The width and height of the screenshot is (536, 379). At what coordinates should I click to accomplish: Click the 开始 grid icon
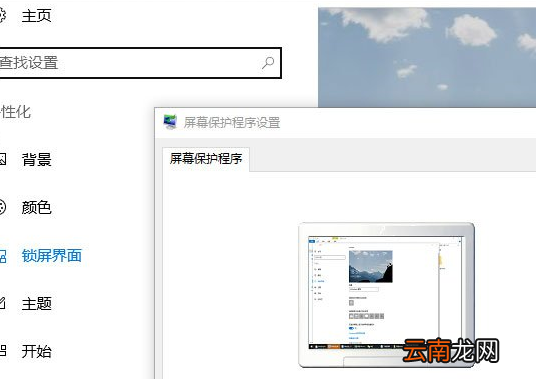pyautogui.click(x=3, y=351)
